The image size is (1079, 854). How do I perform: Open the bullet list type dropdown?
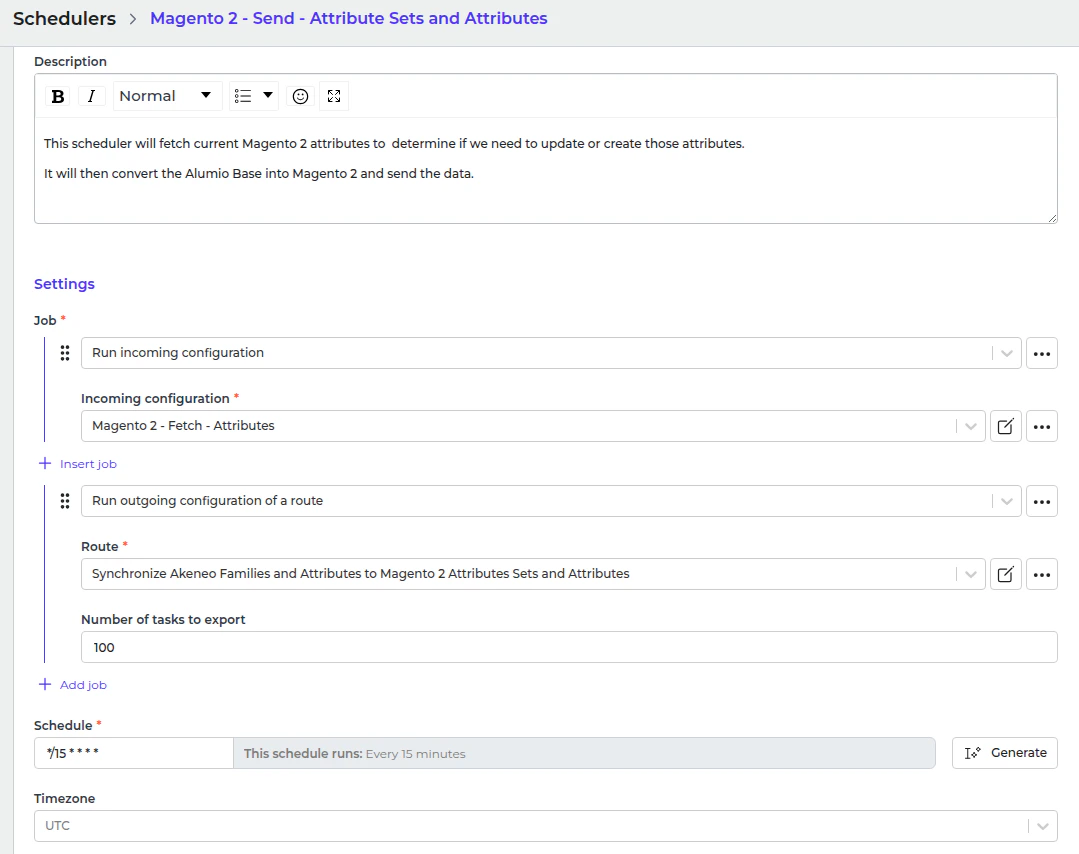253,96
